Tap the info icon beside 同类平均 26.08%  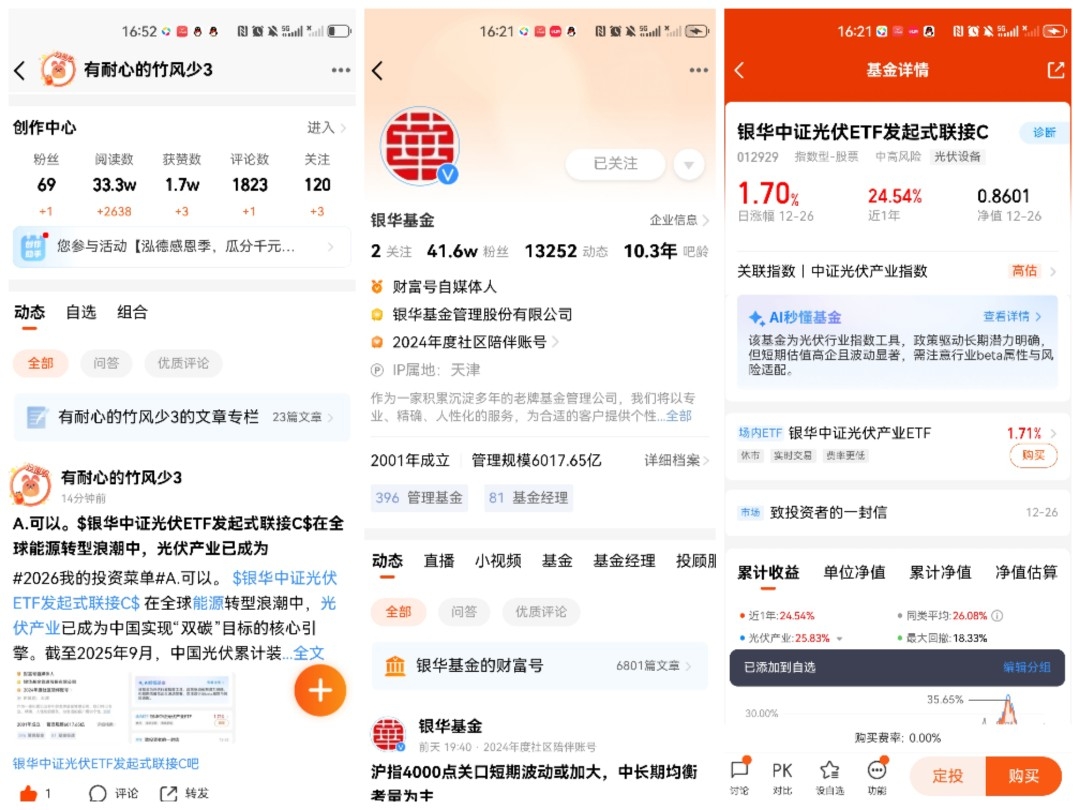[x=997, y=616]
